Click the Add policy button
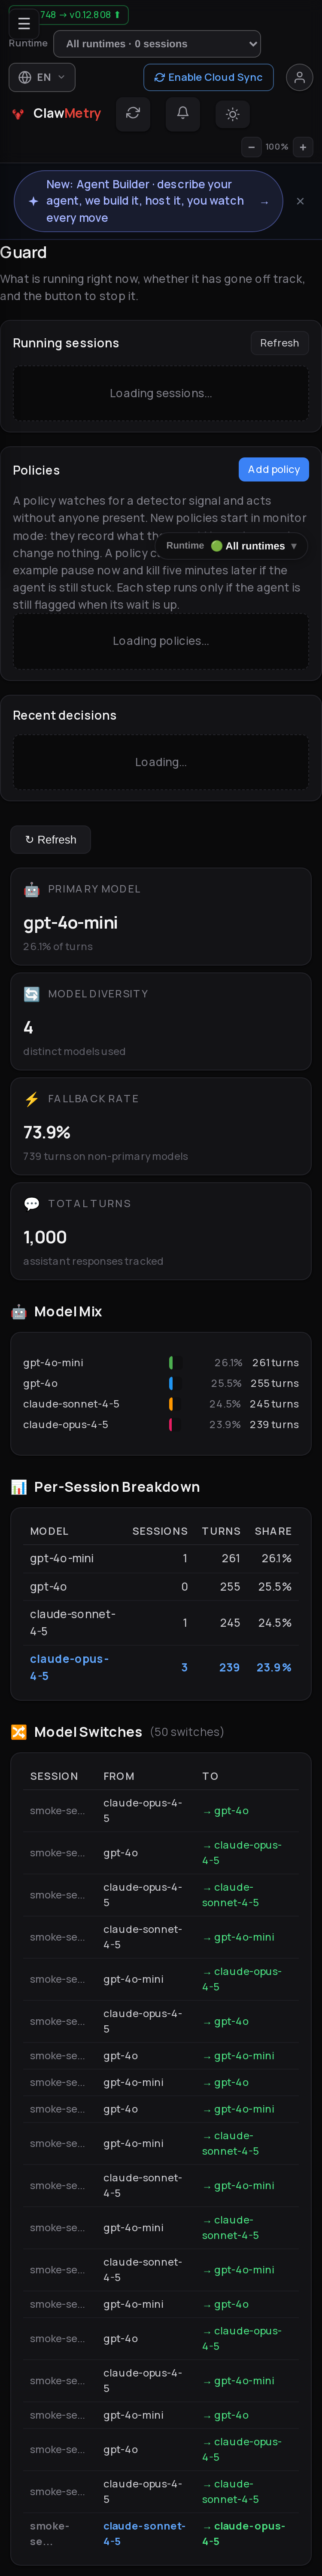 [274, 469]
